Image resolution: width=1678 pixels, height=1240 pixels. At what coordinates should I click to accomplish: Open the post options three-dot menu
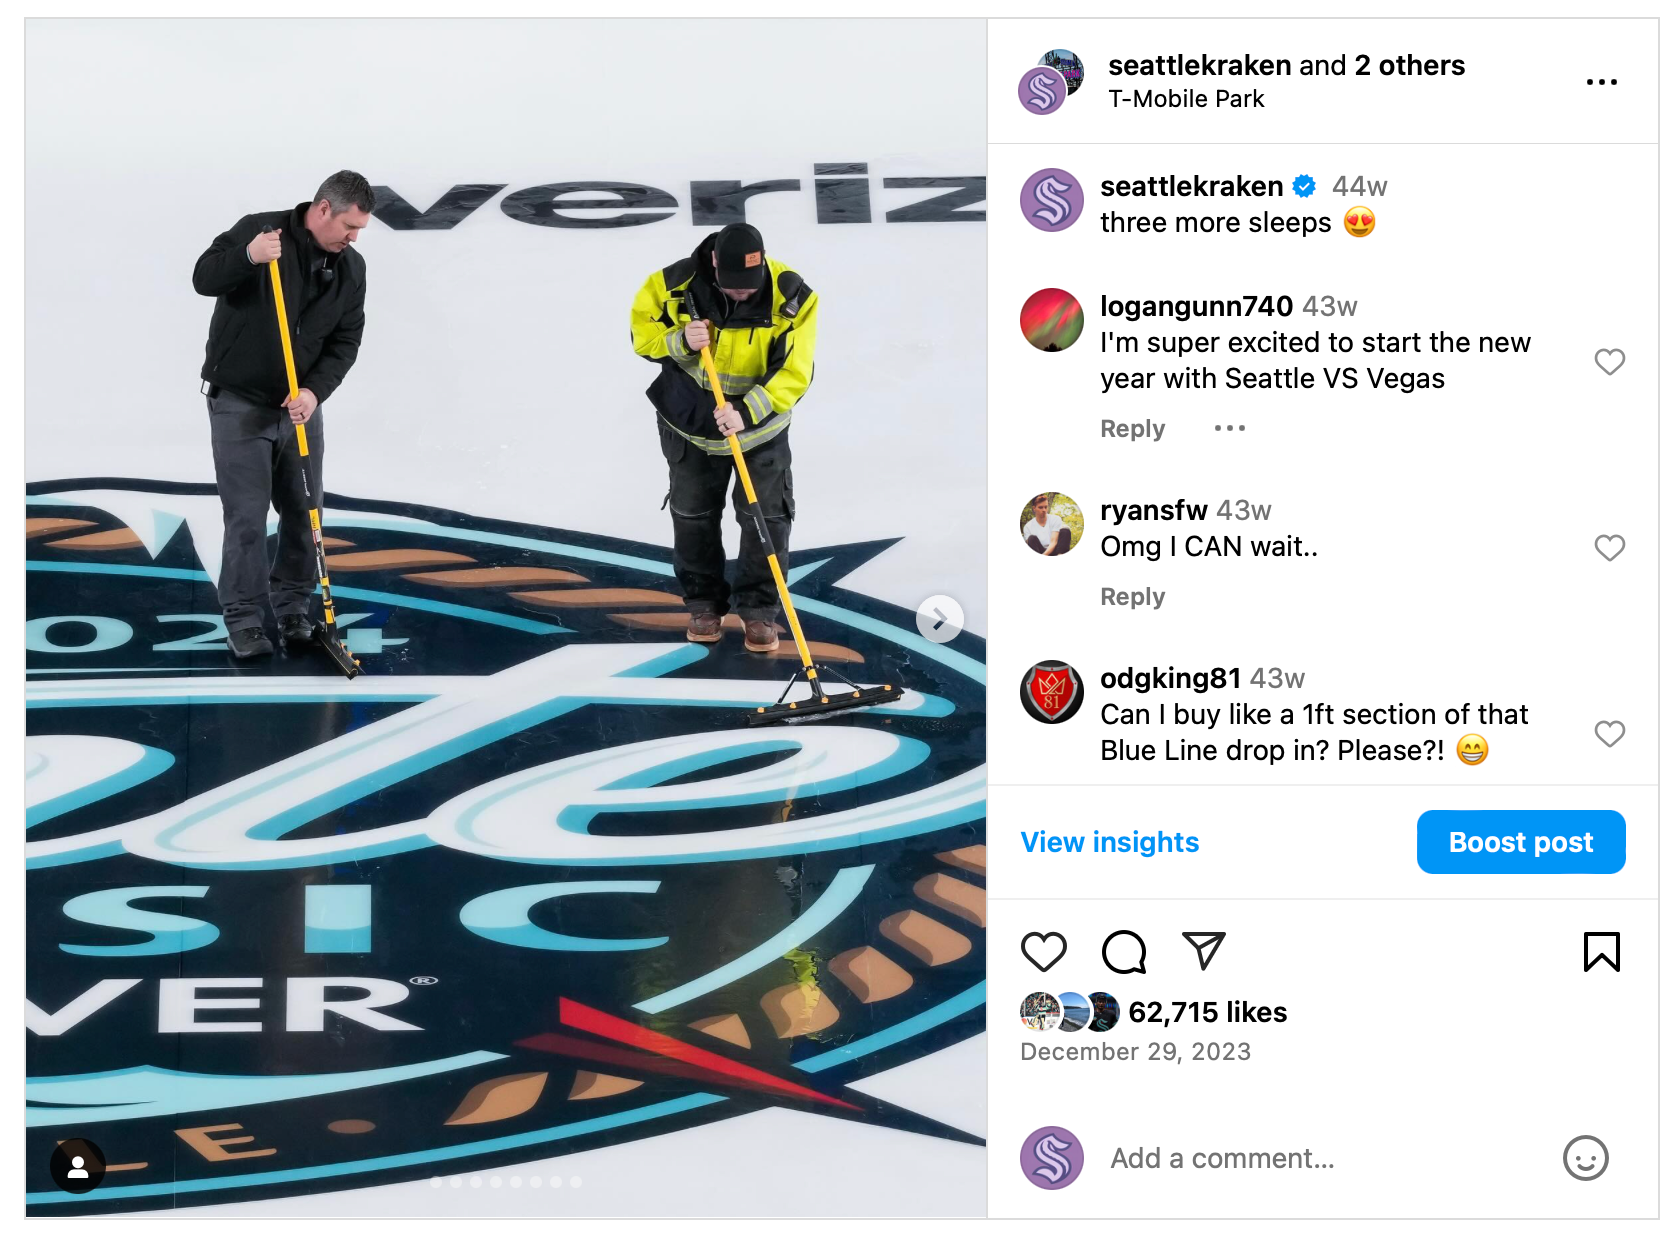[x=1601, y=82]
